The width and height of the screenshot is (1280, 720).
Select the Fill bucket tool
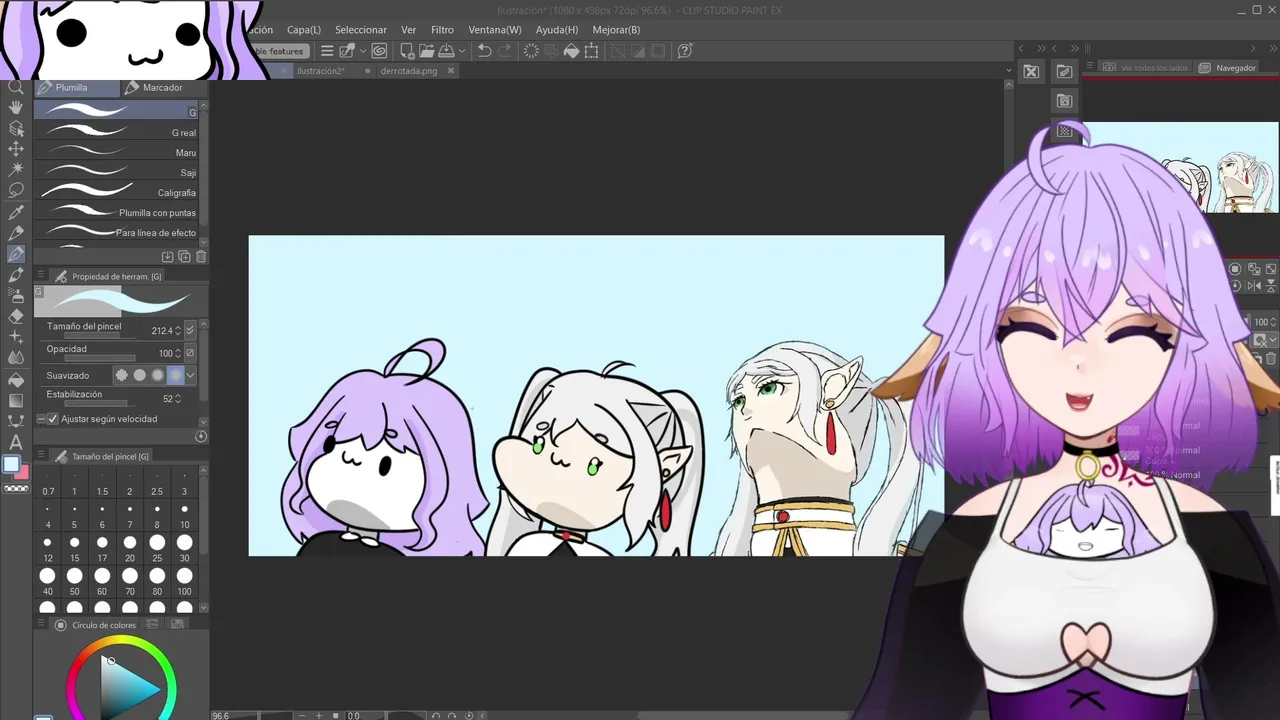[16, 379]
